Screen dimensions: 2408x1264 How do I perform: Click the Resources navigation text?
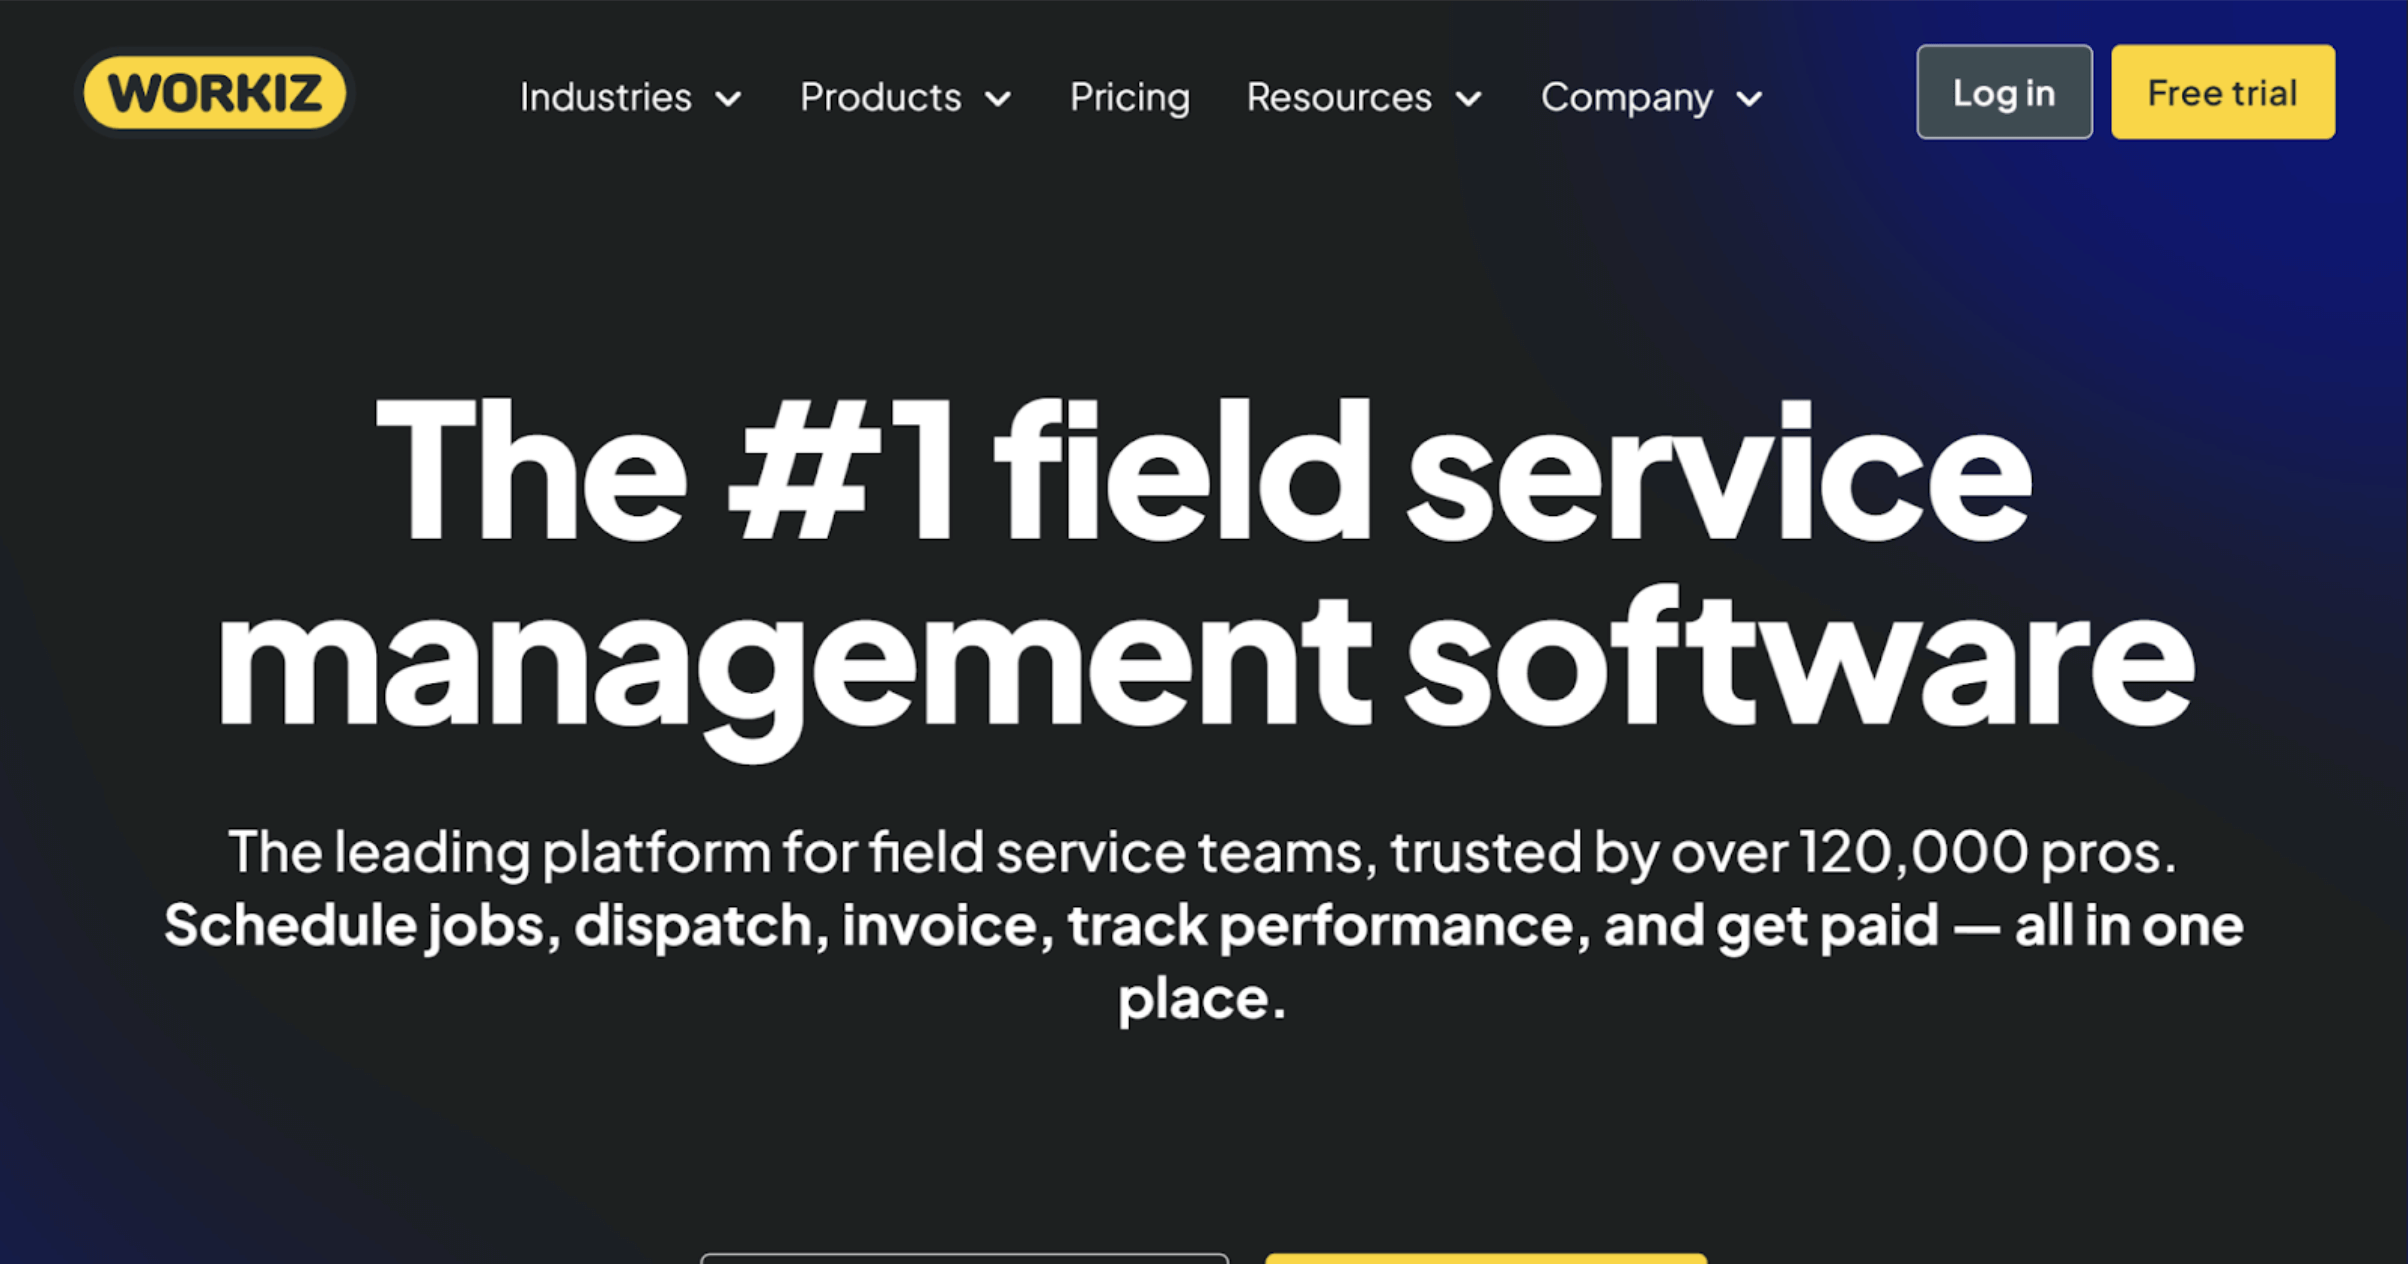coord(1339,97)
